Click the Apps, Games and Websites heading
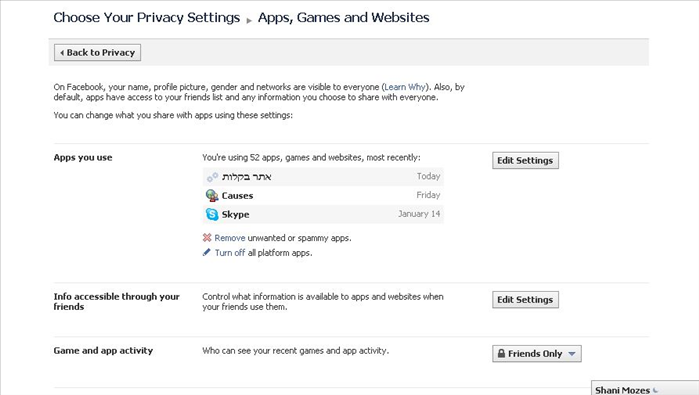 (x=343, y=17)
